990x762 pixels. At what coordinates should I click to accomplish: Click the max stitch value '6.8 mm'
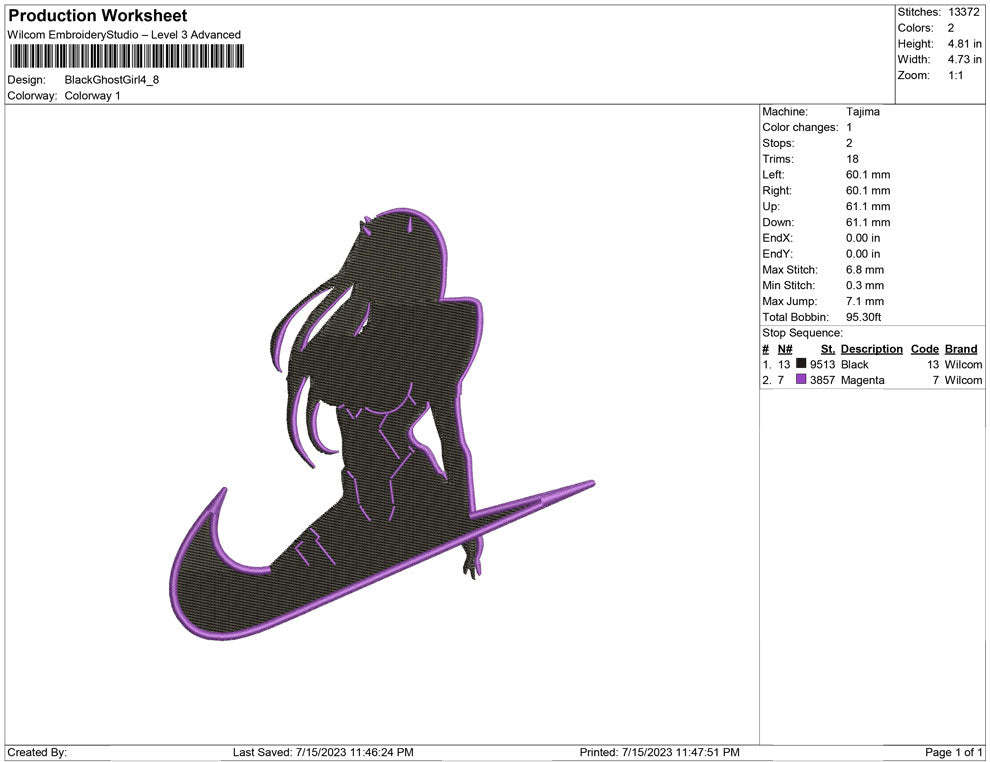(x=865, y=270)
